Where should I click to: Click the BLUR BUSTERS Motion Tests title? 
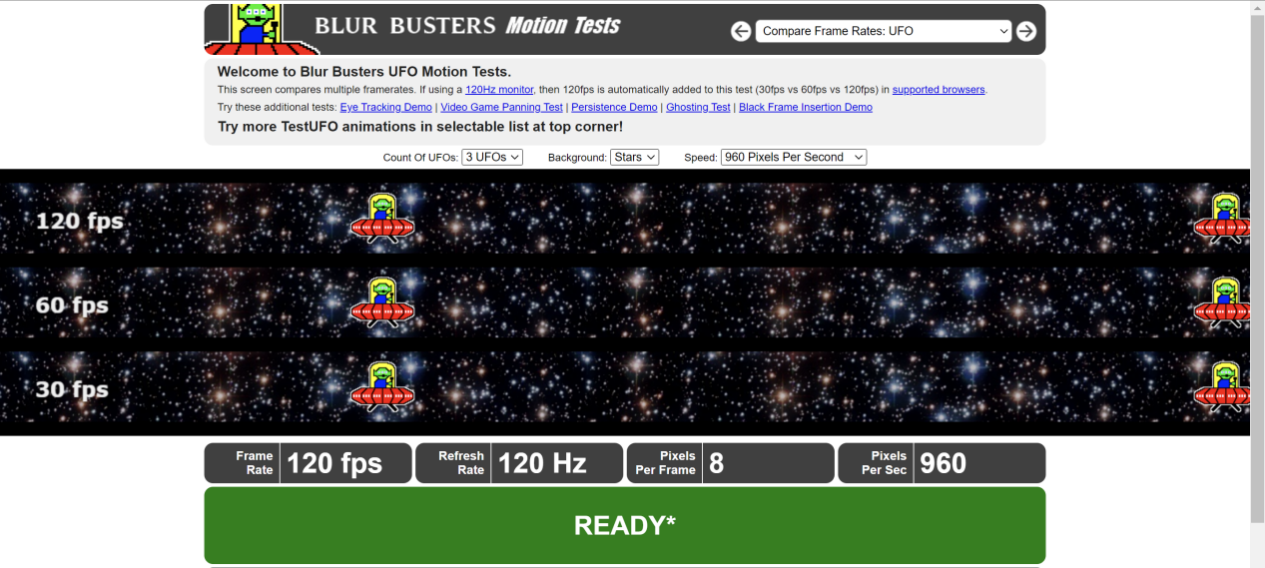(x=467, y=26)
